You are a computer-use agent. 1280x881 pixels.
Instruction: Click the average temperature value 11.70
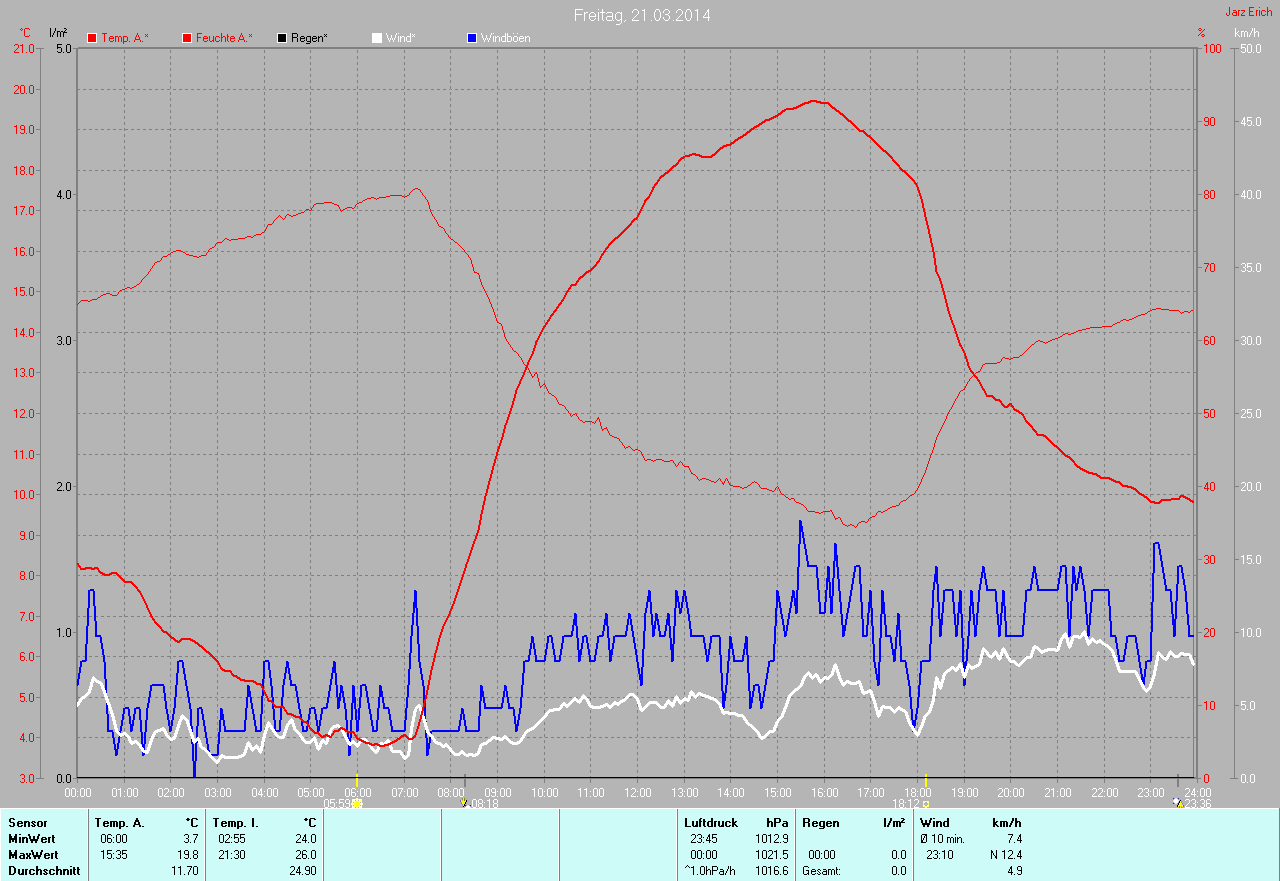point(184,871)
